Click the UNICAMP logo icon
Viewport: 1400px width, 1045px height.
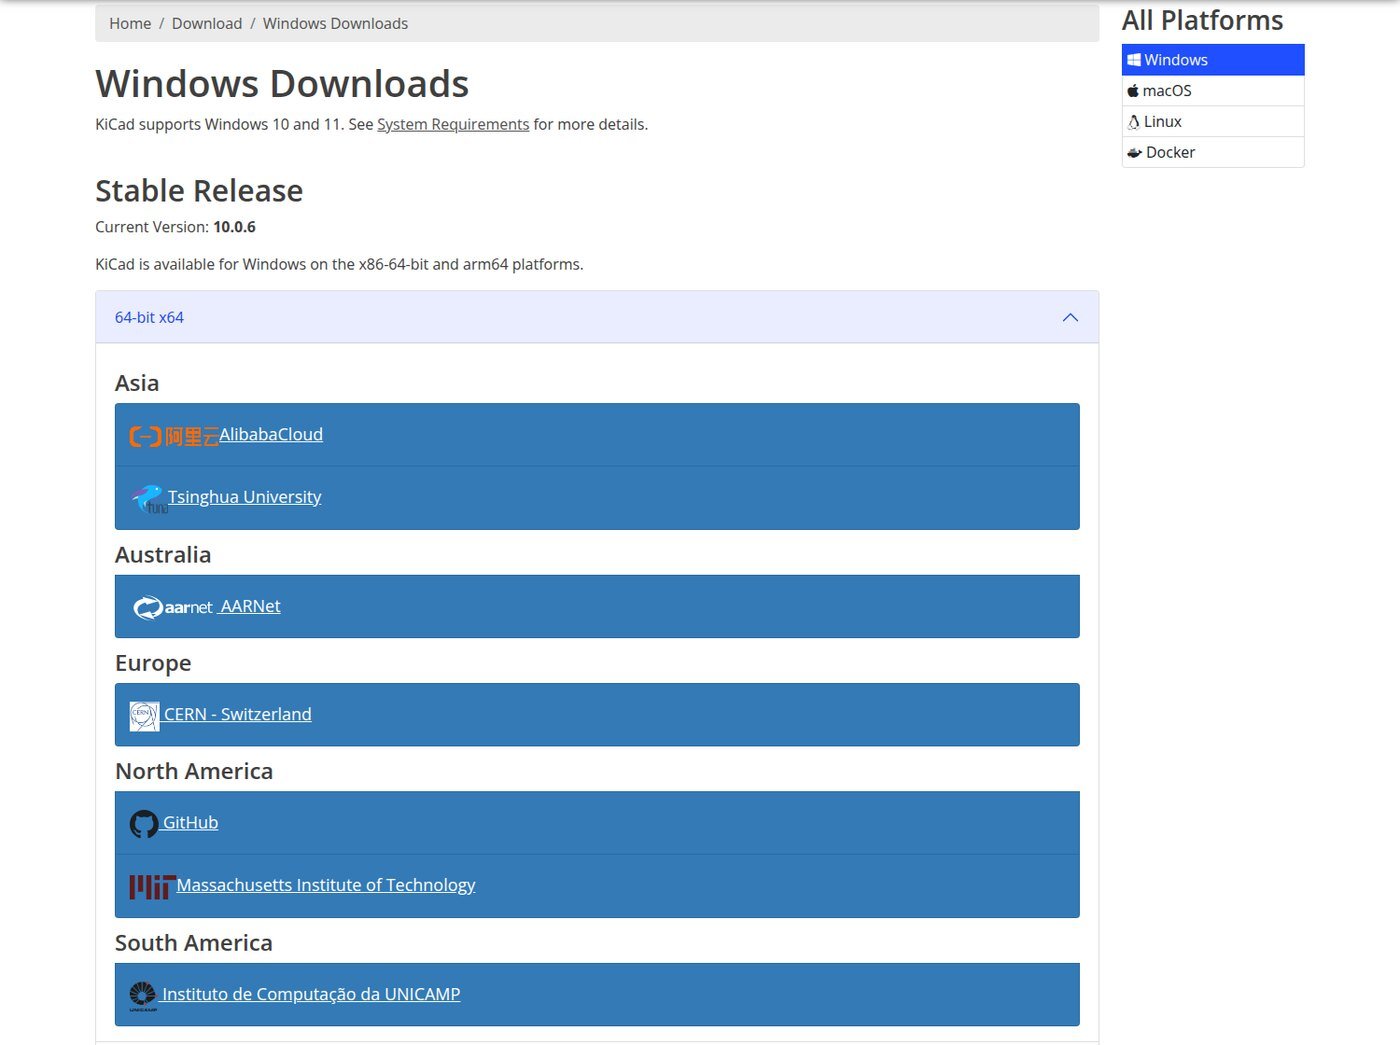coord(143,996)
